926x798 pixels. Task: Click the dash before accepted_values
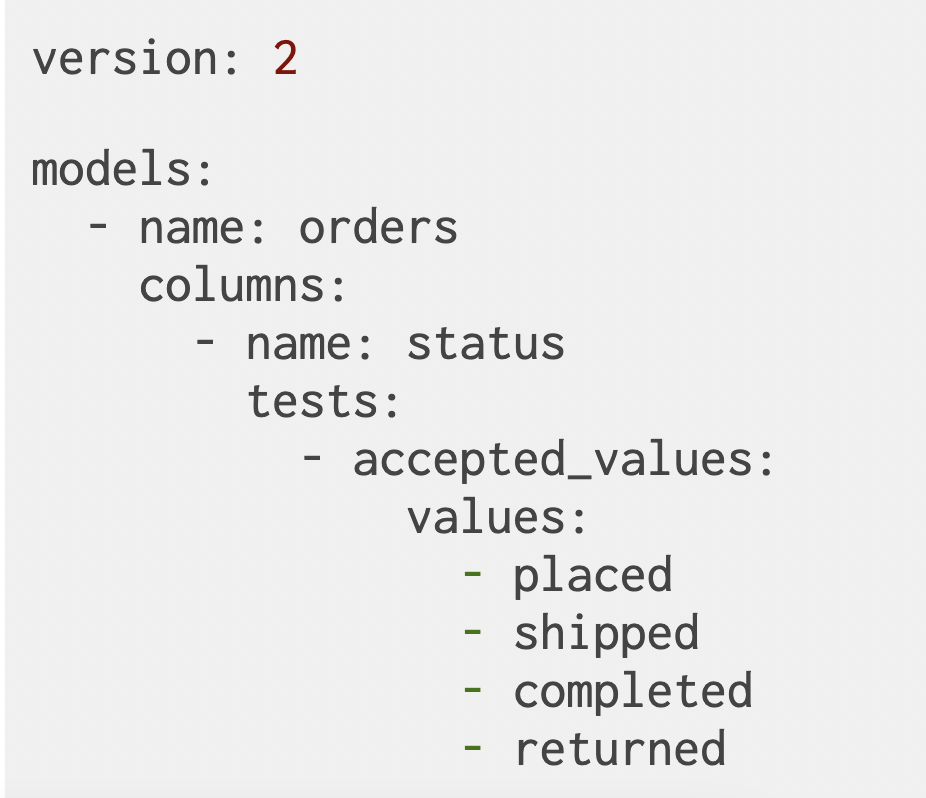(312, 459)
